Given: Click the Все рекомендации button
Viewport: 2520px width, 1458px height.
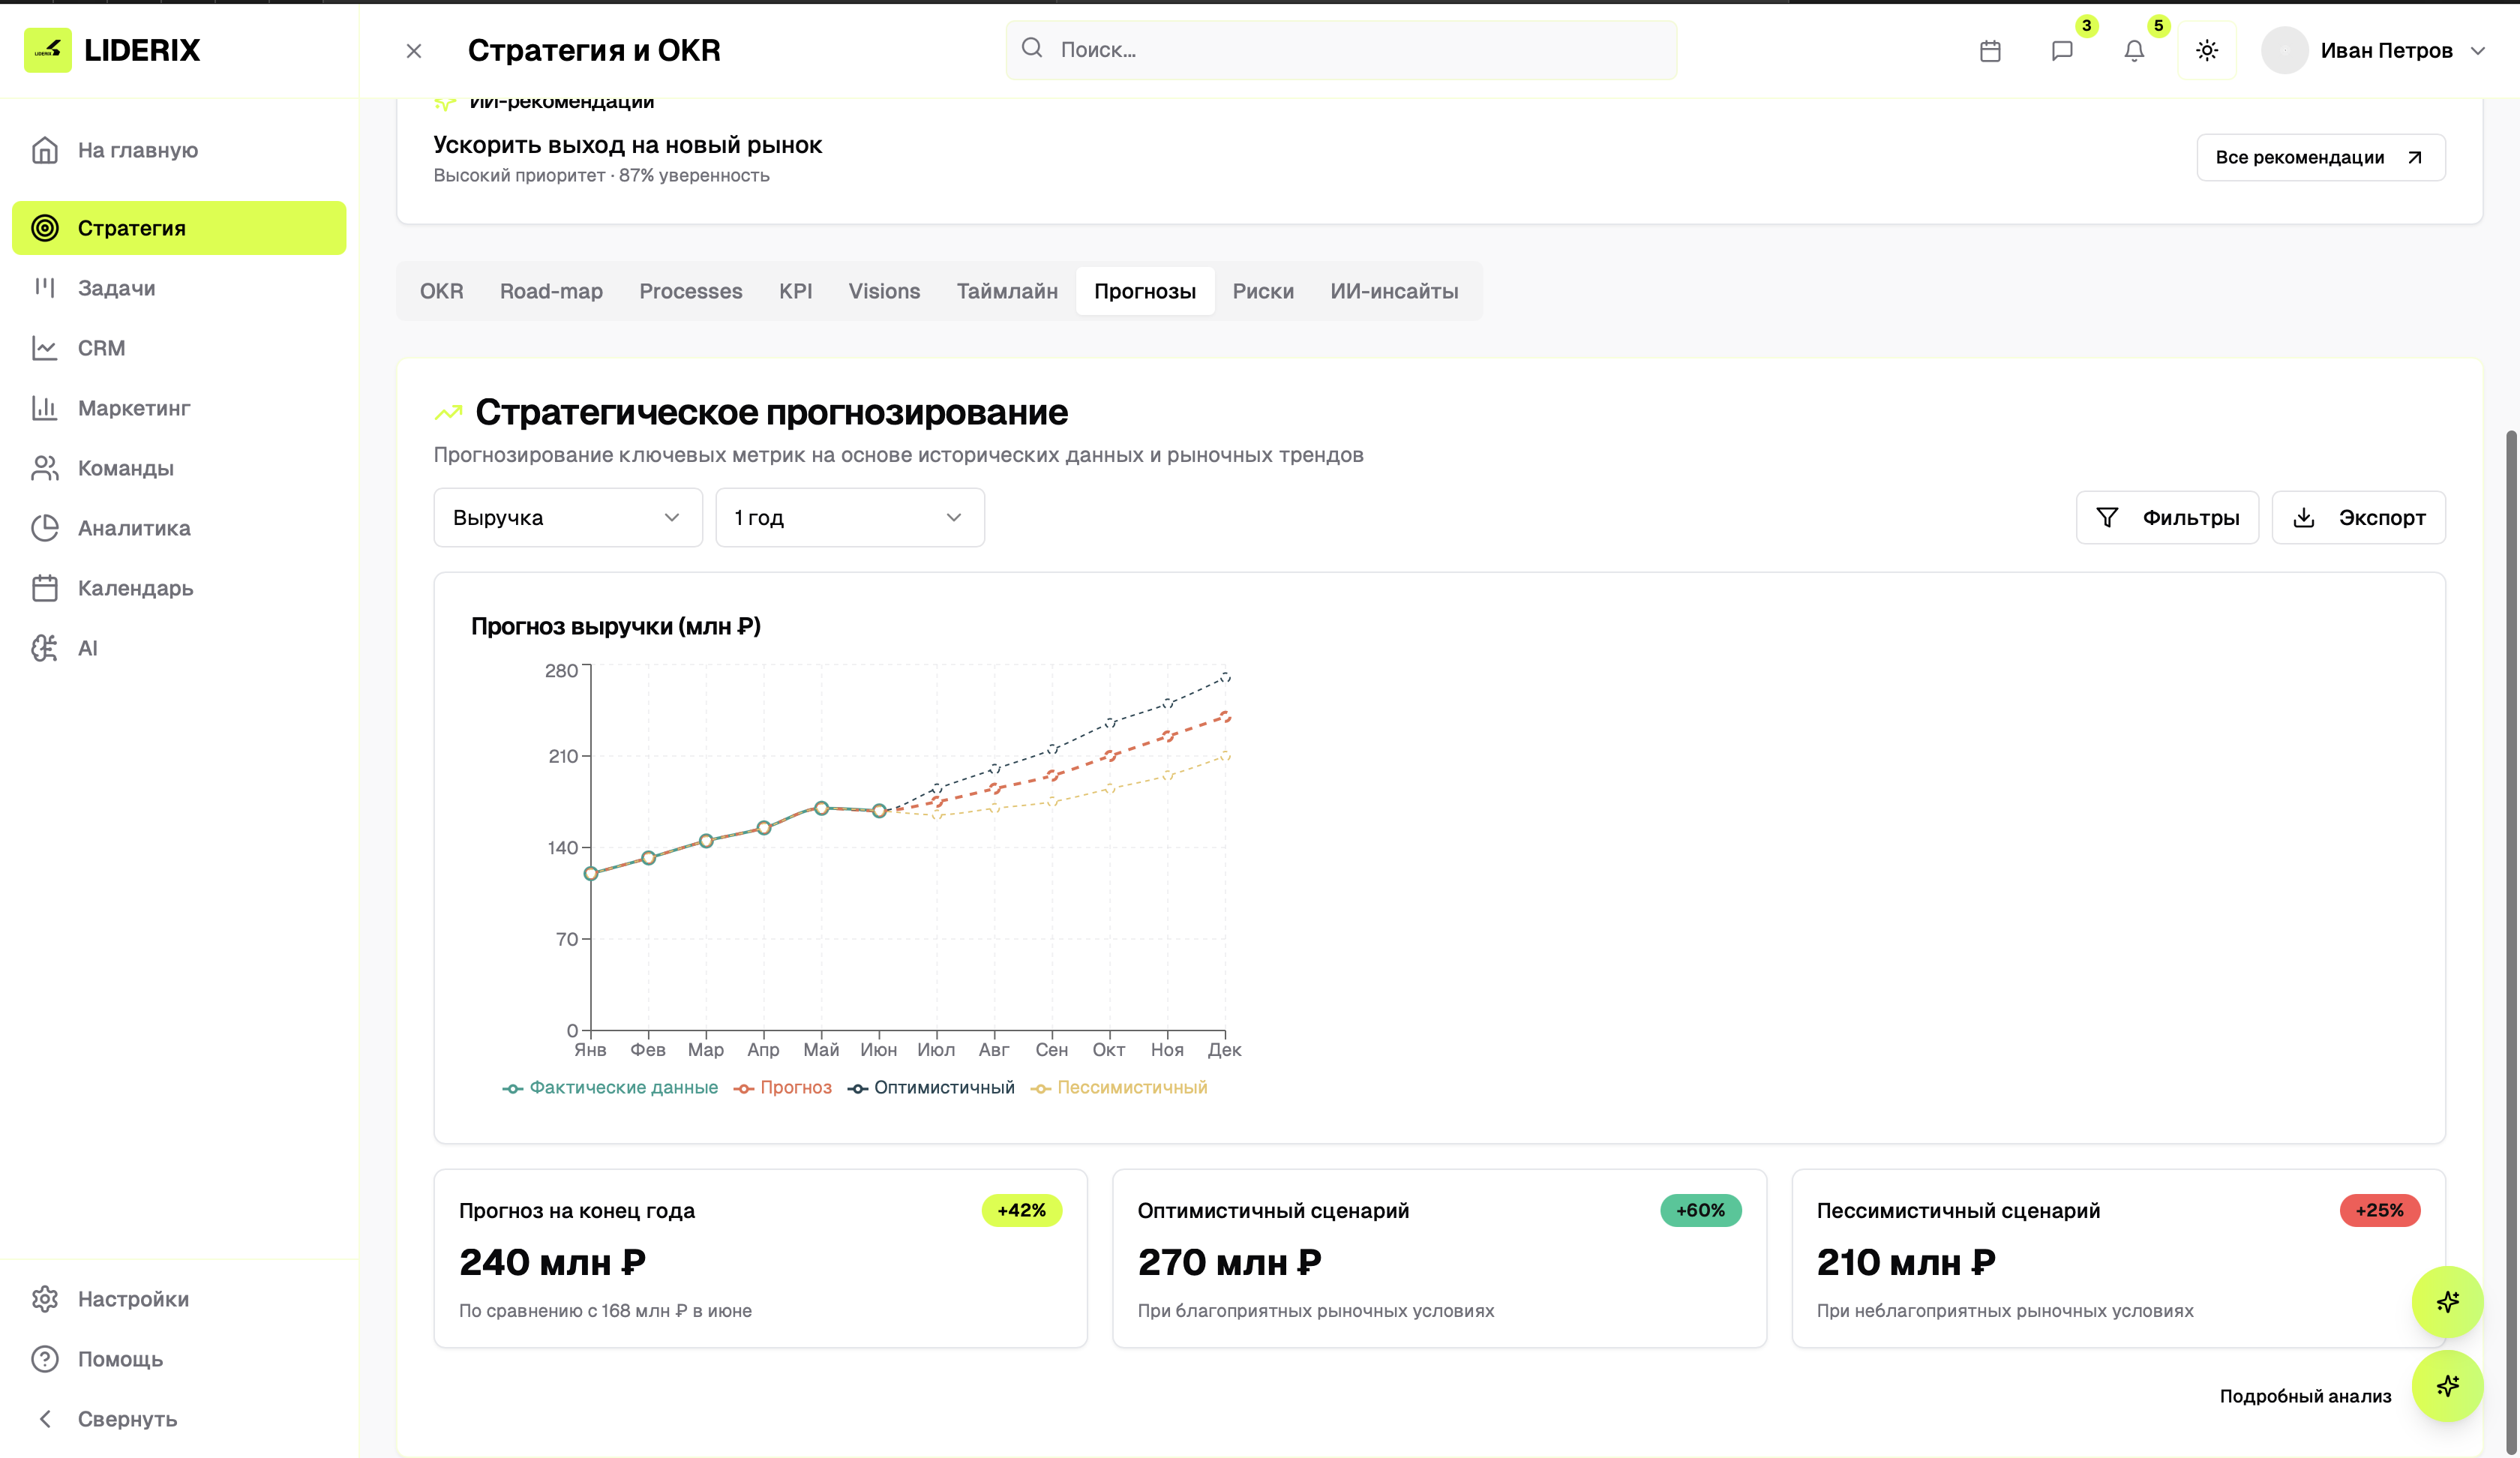Looking at the screenshot, I should point(2320,157).
